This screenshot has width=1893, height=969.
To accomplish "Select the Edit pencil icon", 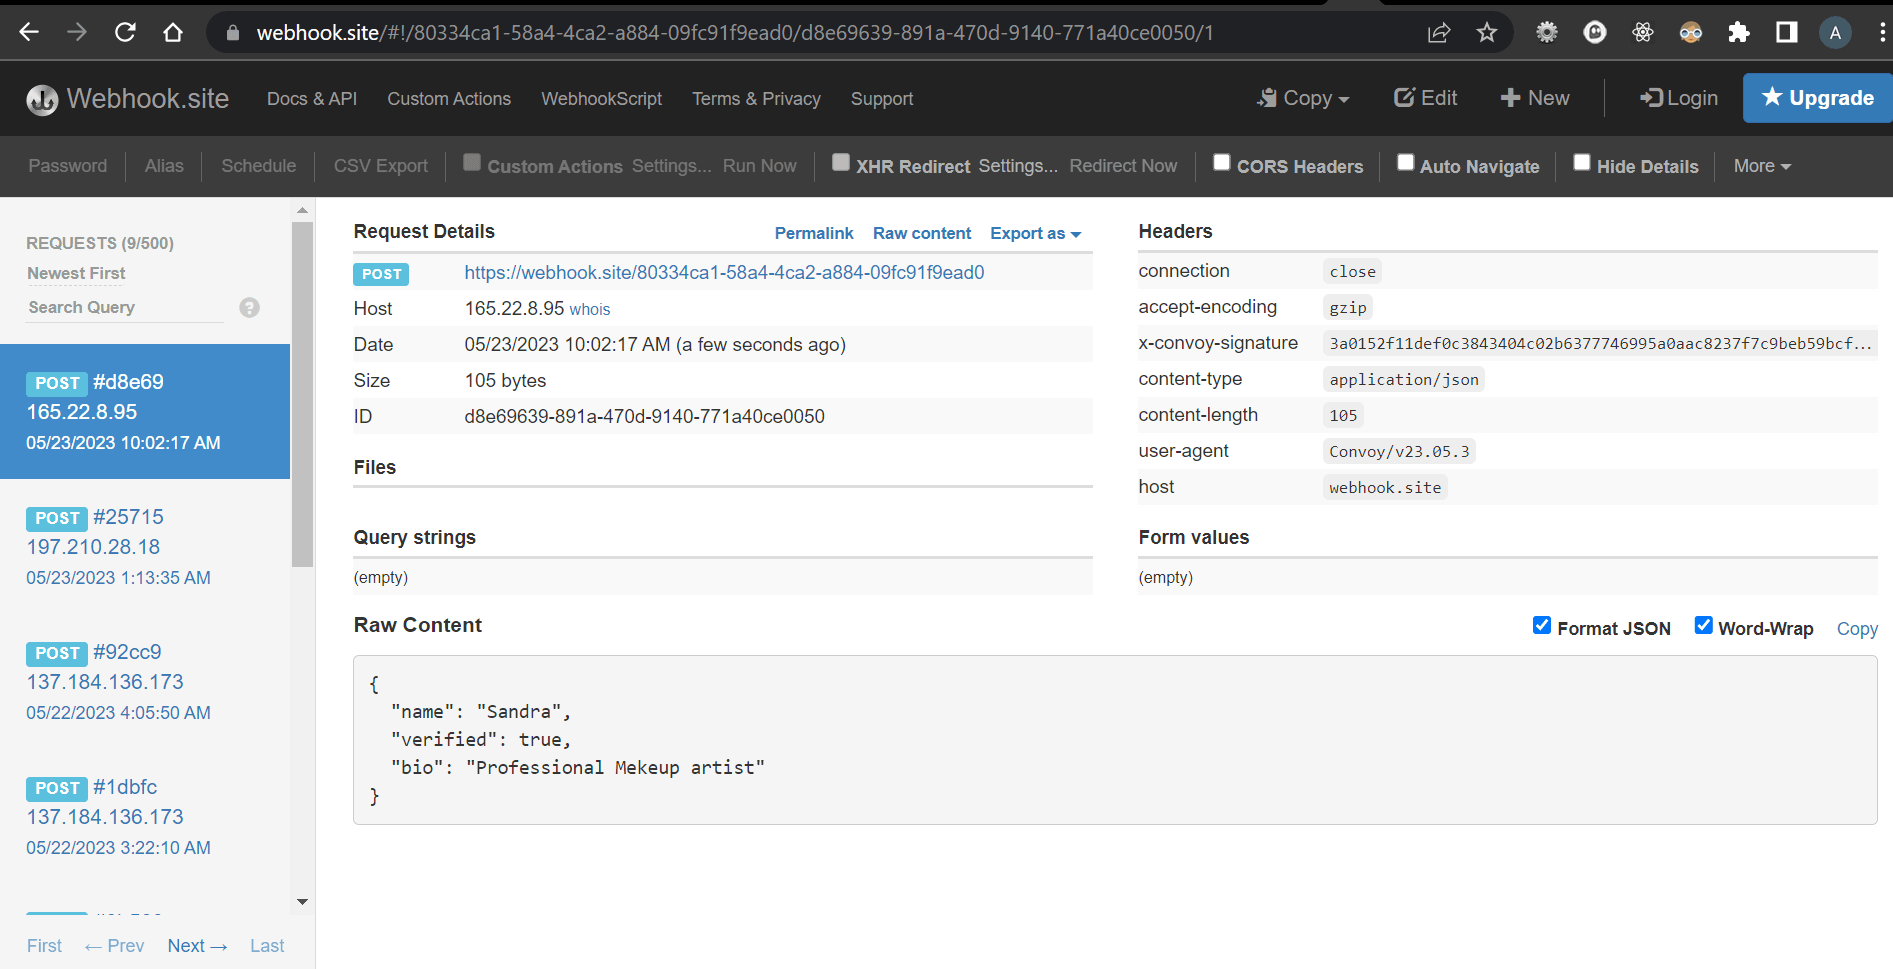I will pos(1404,97).
